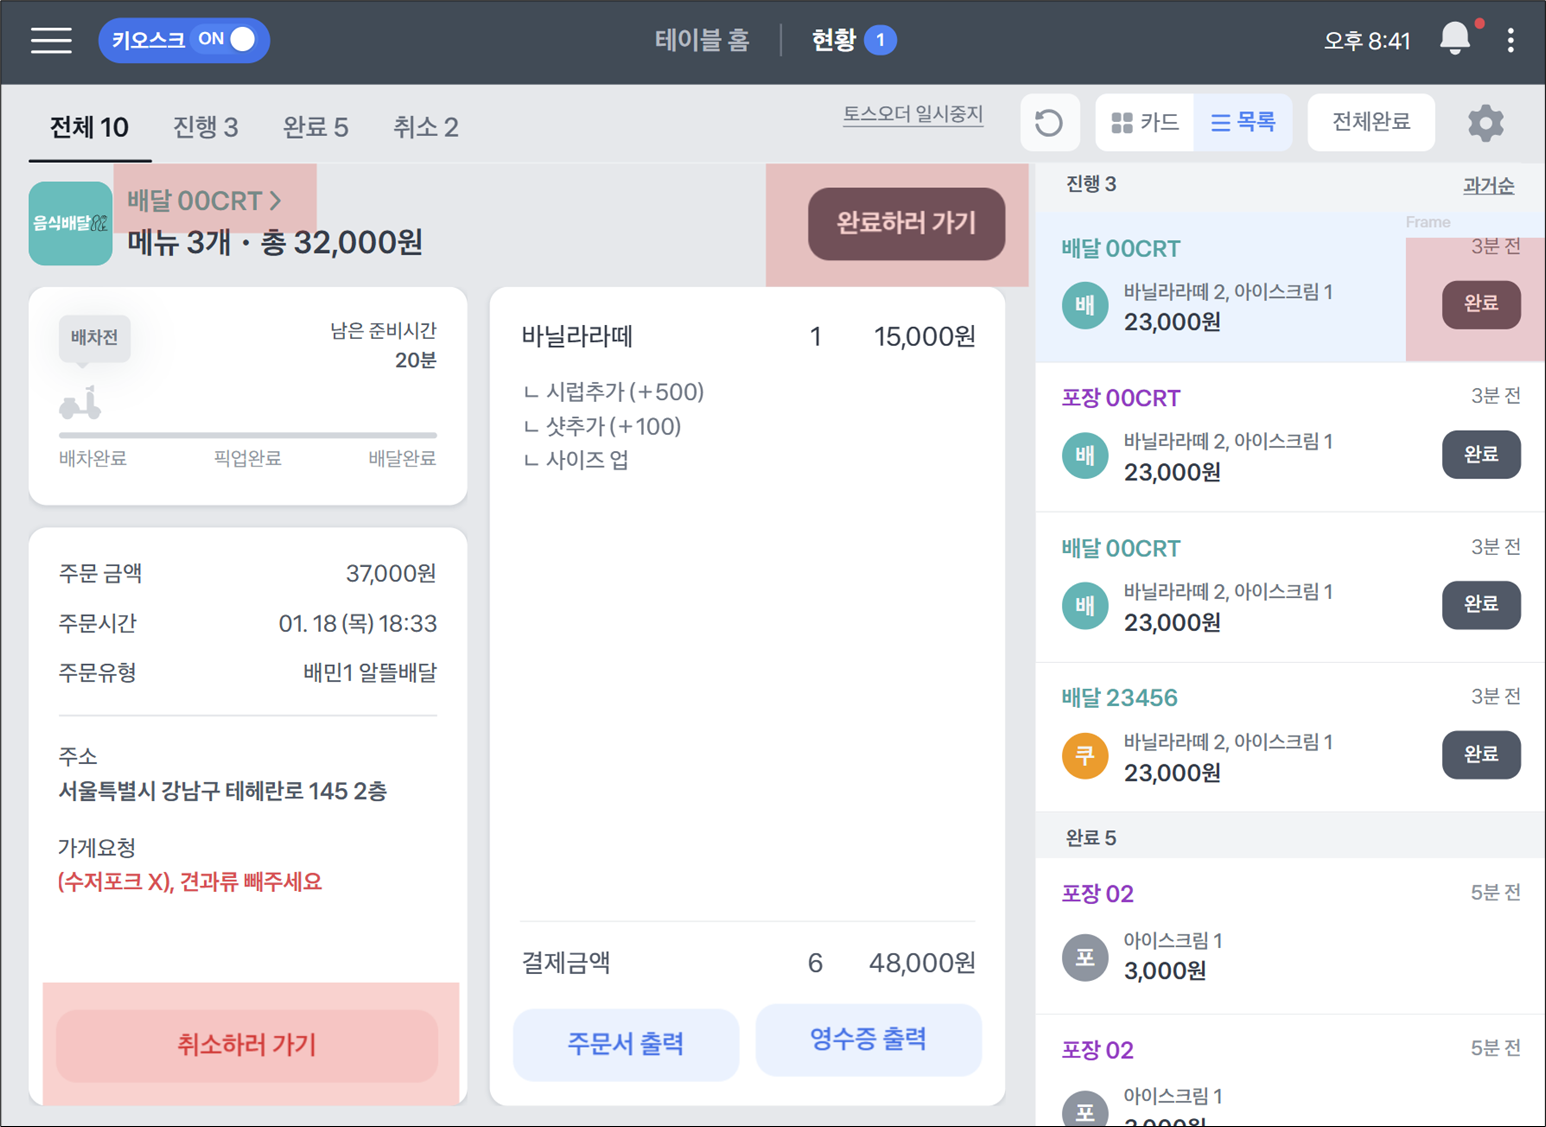Image resolution: width=1546 pixels, height=1127 pixels.
Task: Open the hamburger menu
Action: pos(51,40)
